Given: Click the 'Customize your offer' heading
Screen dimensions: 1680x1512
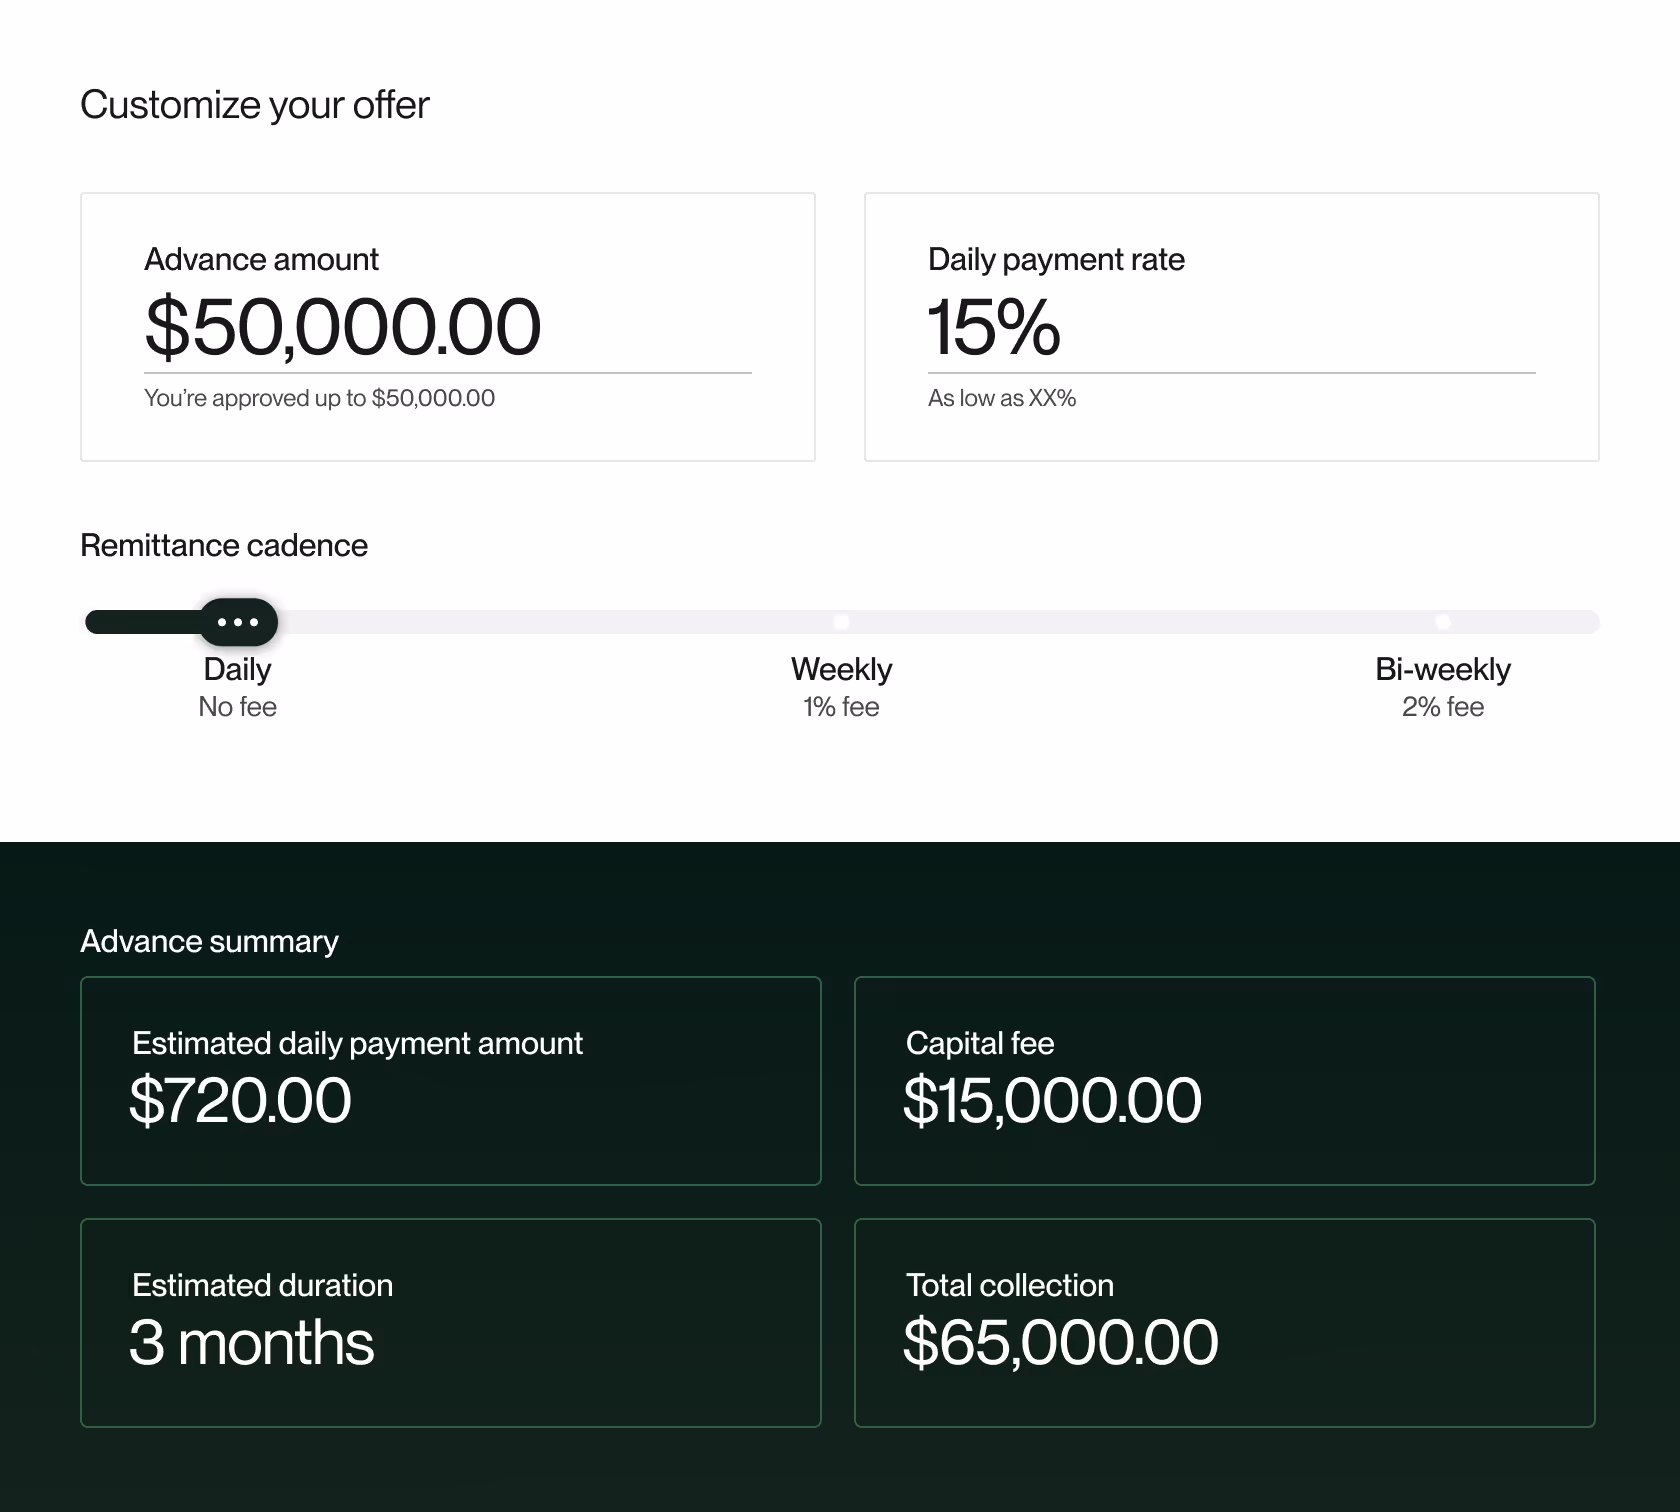Looking at the screenshot, I should 254,105.
